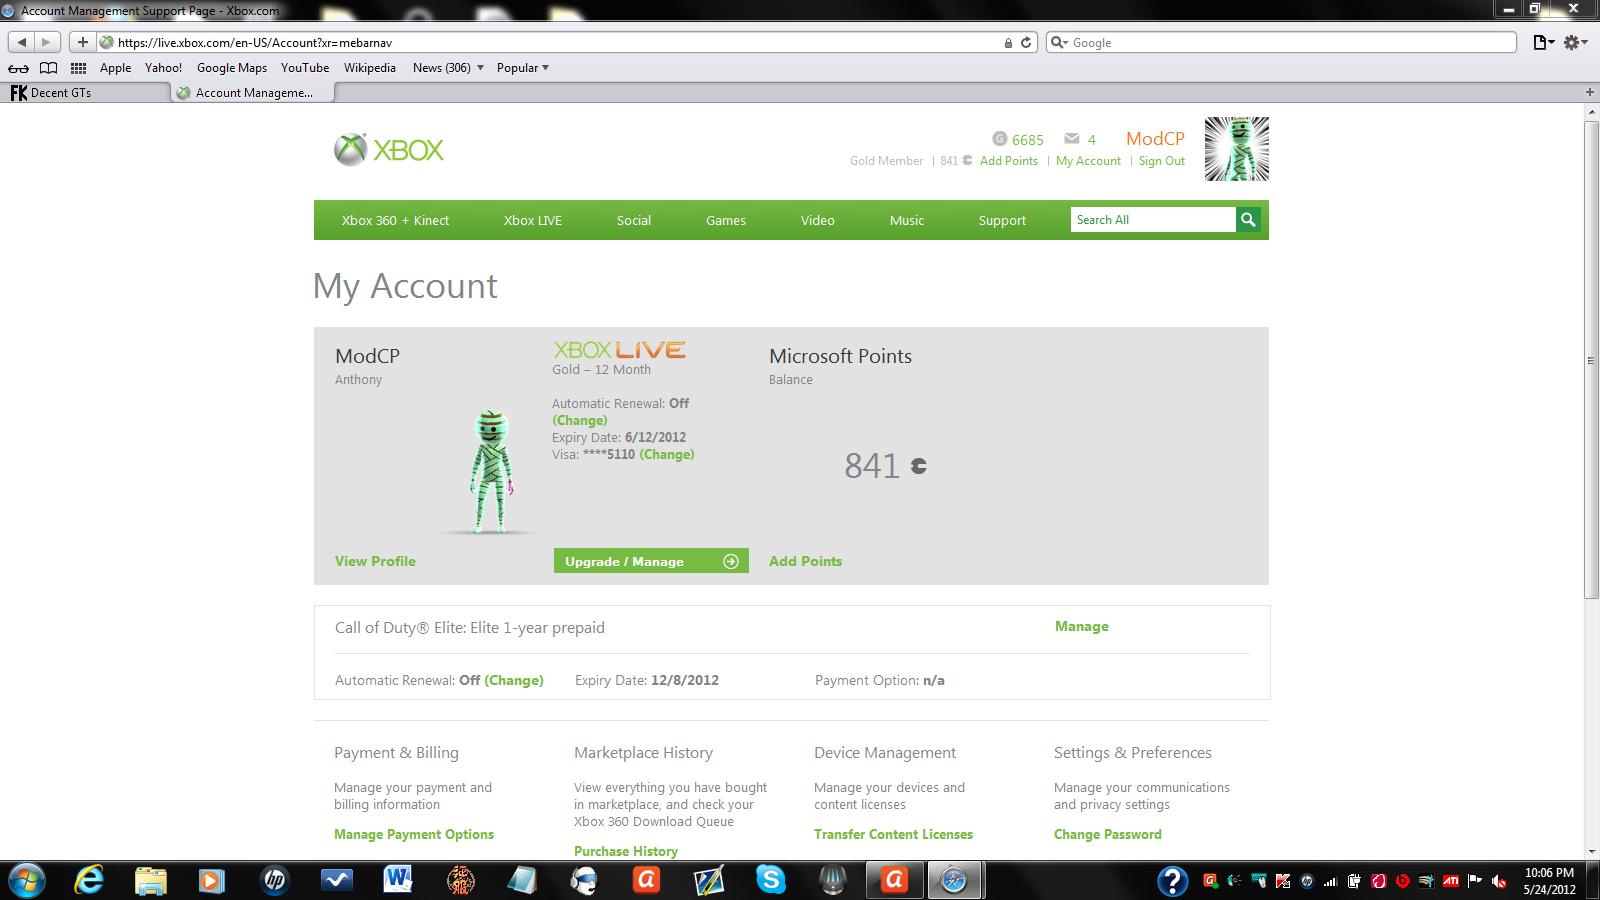Click the Google search engine dropdown magnifier
The image size is (1600, 900).
click(1059, 43)
